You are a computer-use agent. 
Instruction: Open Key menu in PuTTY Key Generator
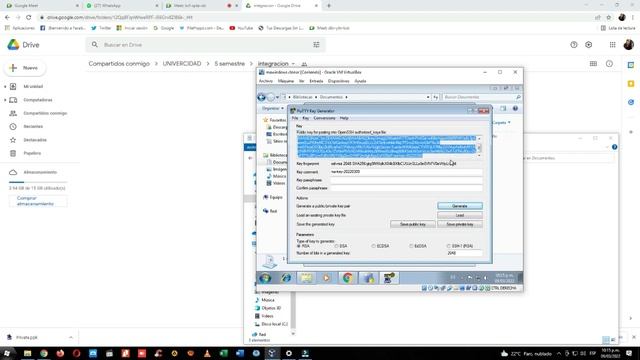pyautogui.click(x=305, y=118)
